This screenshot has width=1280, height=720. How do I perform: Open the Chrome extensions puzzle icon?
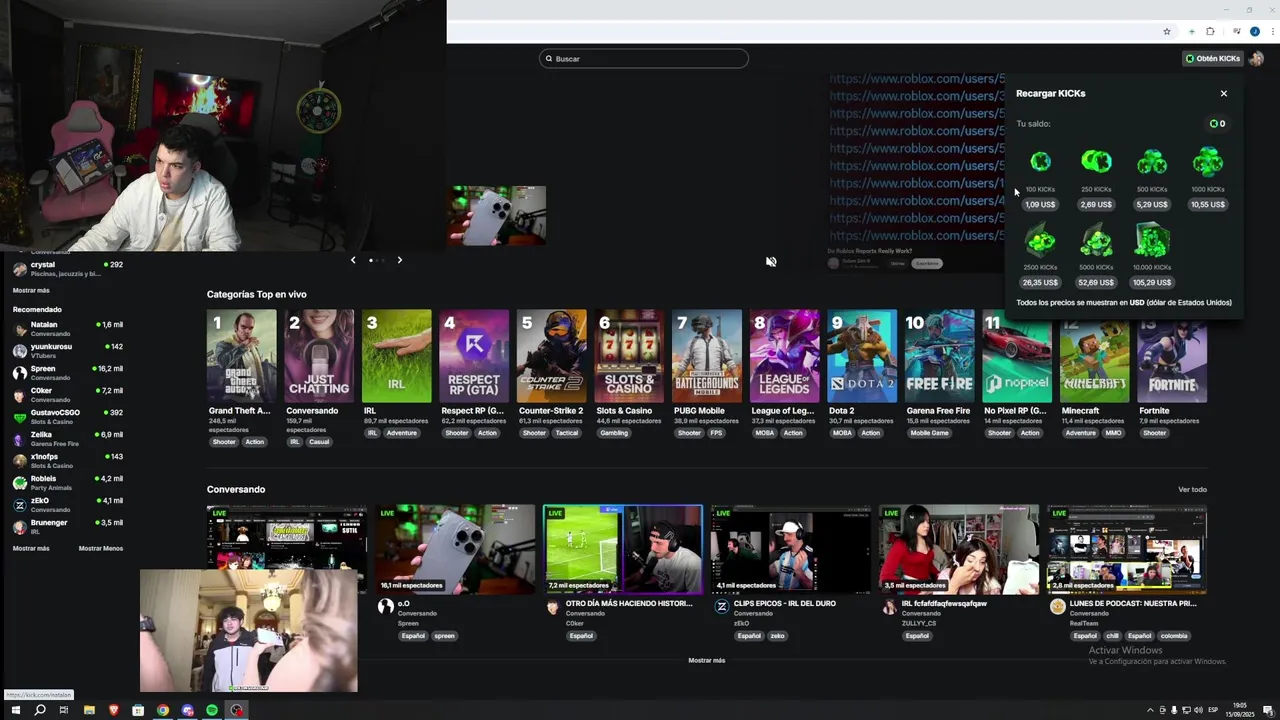click(x=1210, y=32)
